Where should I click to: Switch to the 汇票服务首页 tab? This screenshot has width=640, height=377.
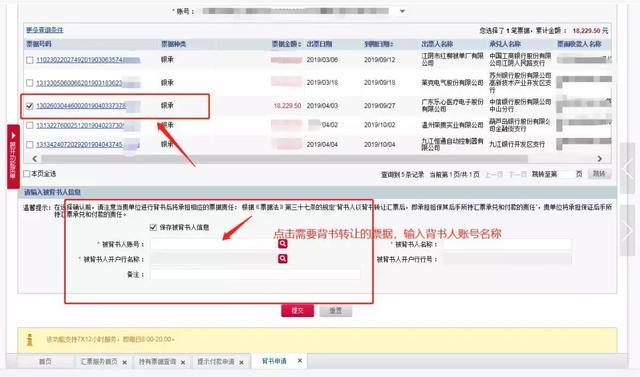(99, 361)
